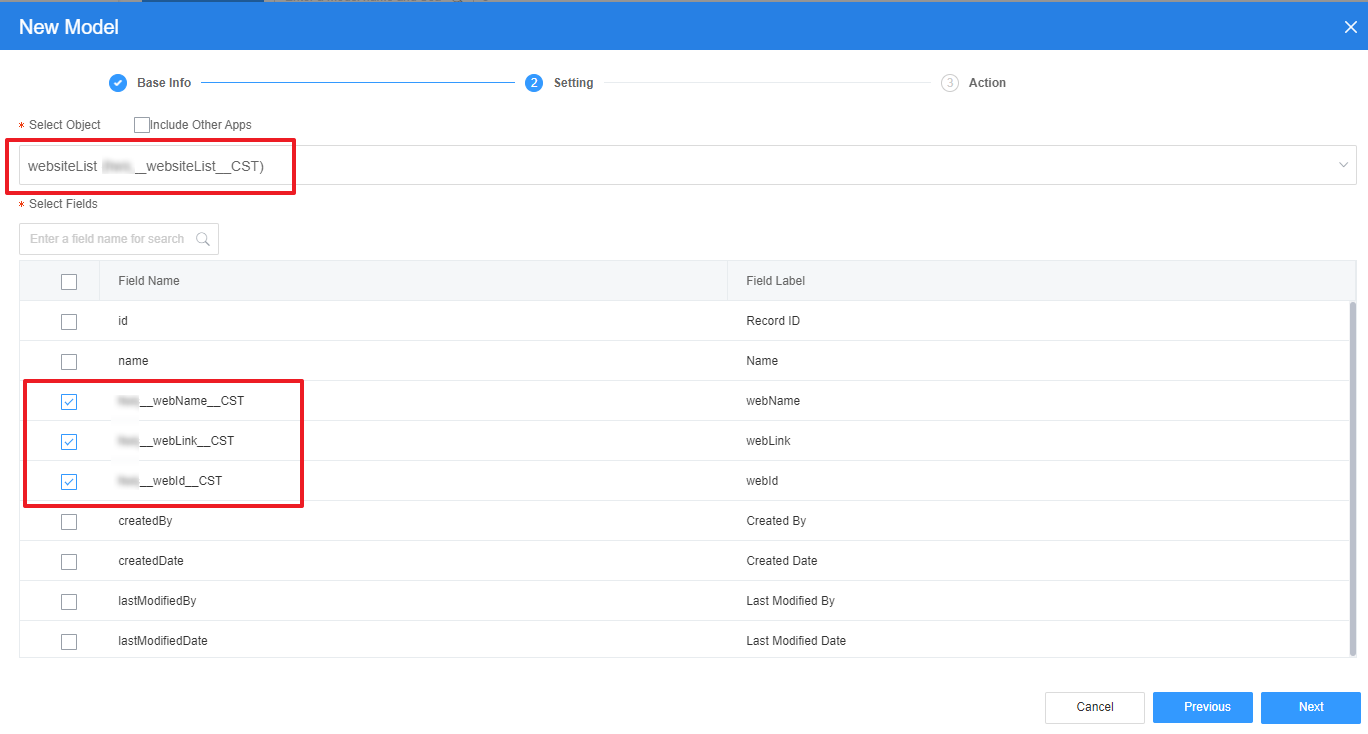Click the lastModifiedDate field name text
The image size is (1368, 734).
(x=163, y=641)
